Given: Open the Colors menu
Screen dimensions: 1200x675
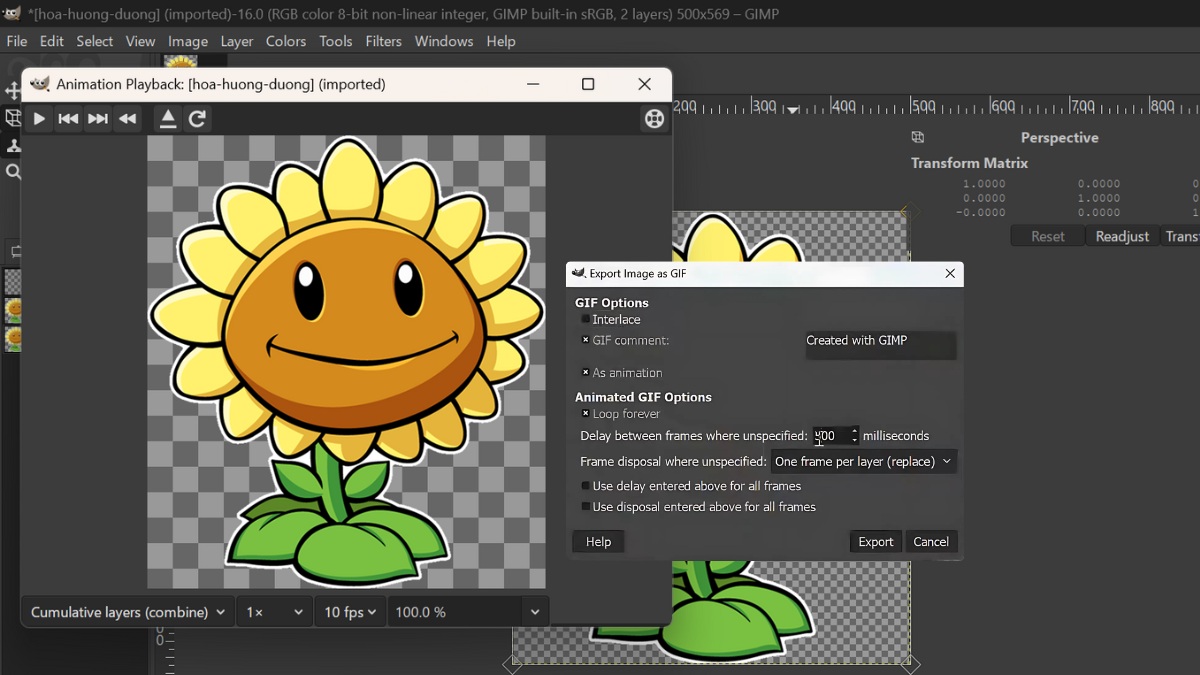Looking at the screenshot, I should coord(286,42).
